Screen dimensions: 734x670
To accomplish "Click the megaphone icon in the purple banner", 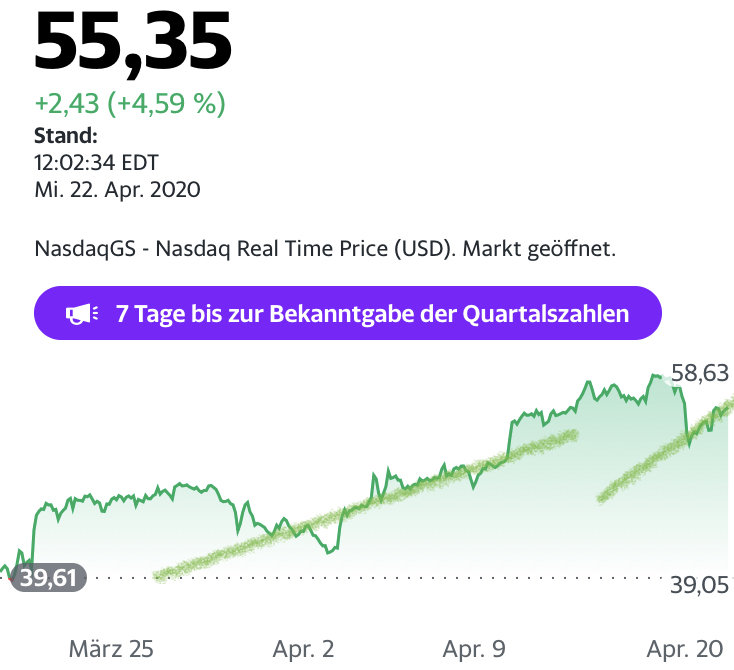I will 81,314.
